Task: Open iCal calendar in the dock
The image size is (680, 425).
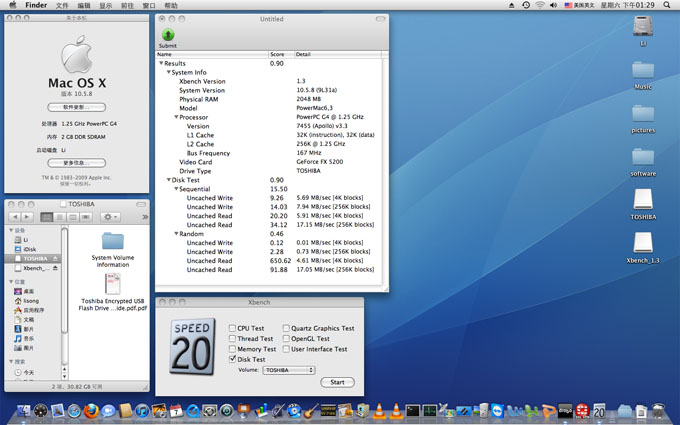Action: pyautogui.click(x=176, y=410)
